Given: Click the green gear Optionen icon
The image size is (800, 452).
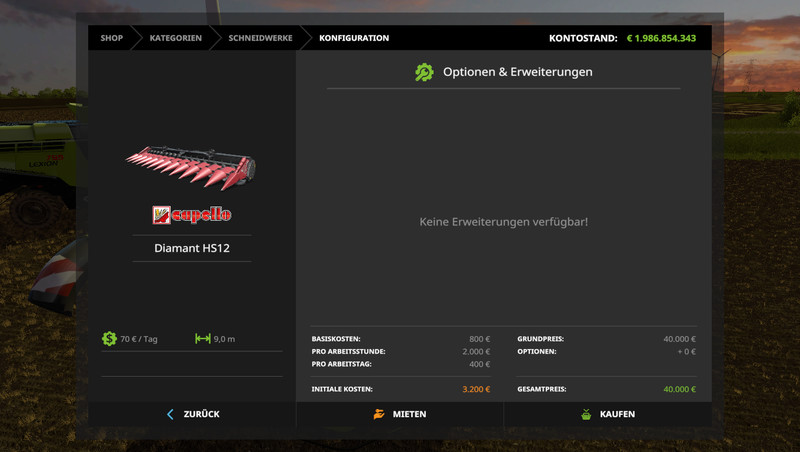Looking at the screenshot, I should tap(424, 72).
